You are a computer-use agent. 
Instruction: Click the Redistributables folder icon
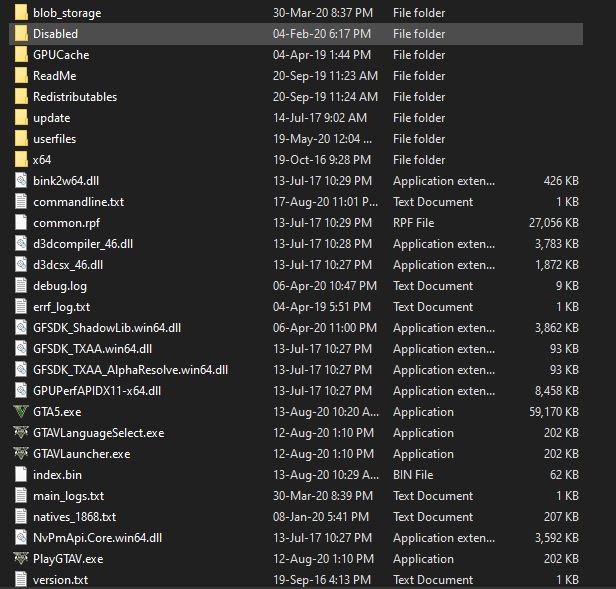click(x=21, y=97)
